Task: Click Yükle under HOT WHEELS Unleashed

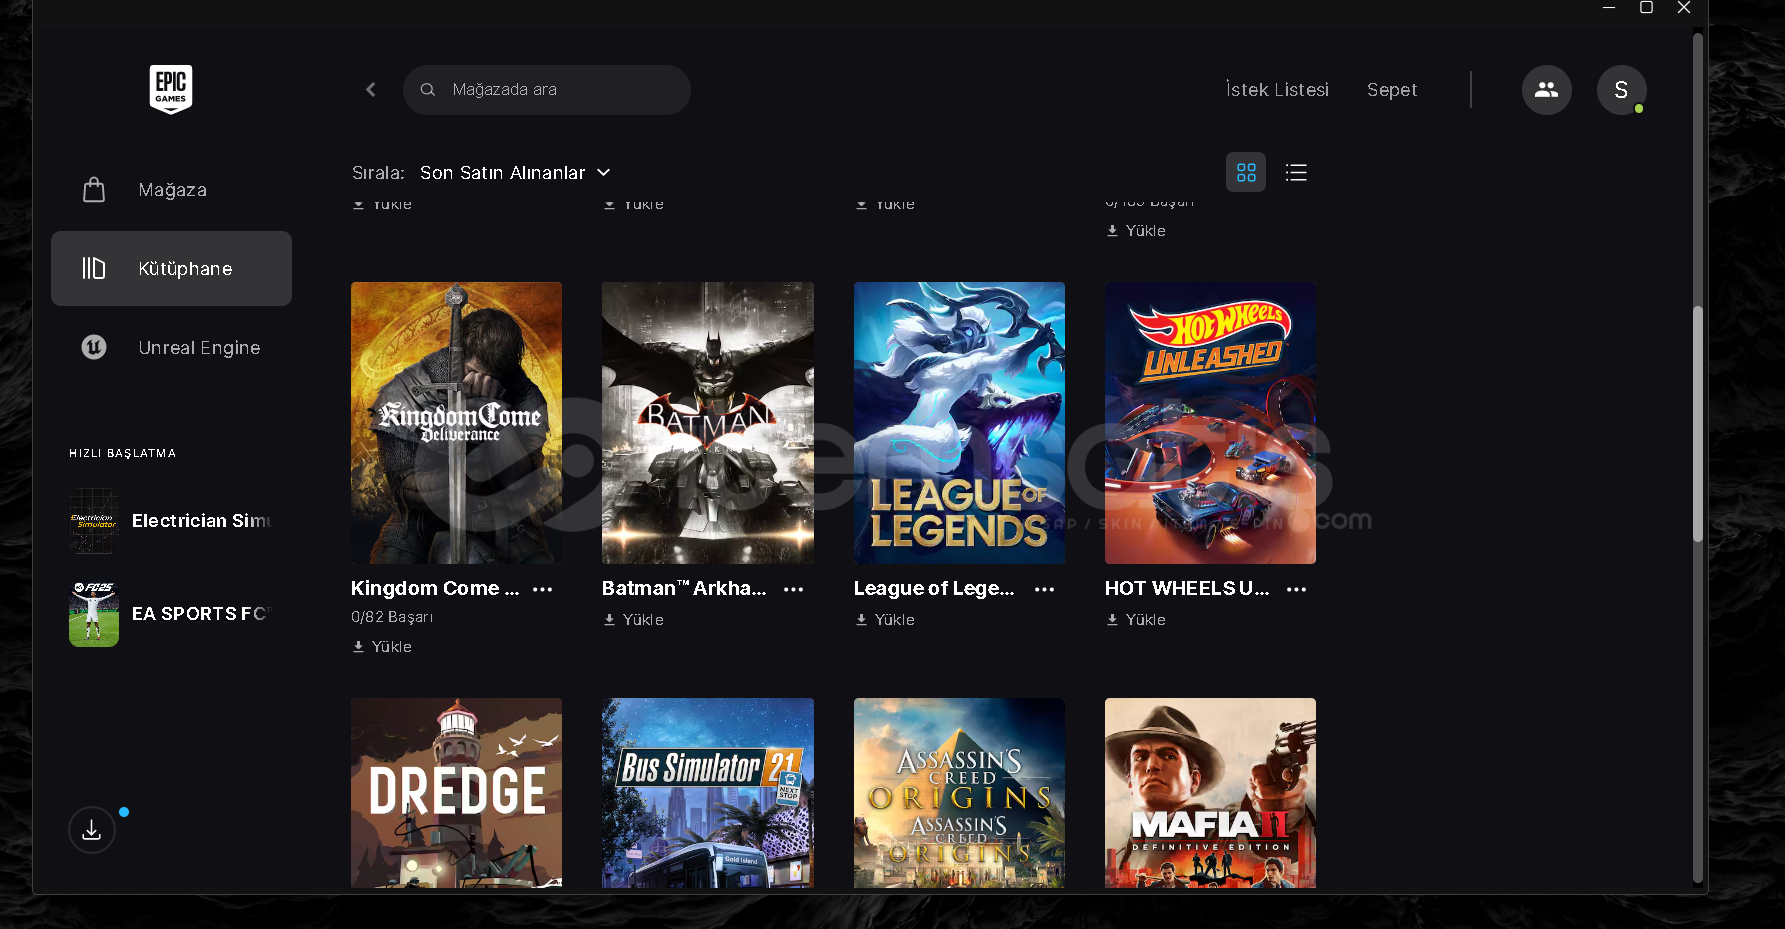Action: coord(1145,620)
